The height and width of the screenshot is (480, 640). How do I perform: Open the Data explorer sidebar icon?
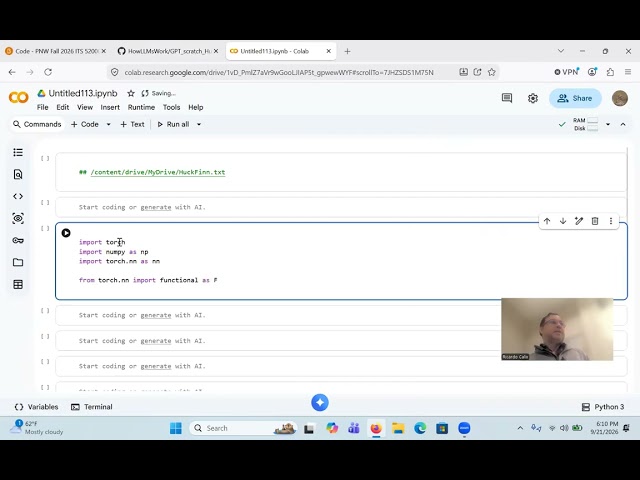pyautogui.click(x=18, y=218)
